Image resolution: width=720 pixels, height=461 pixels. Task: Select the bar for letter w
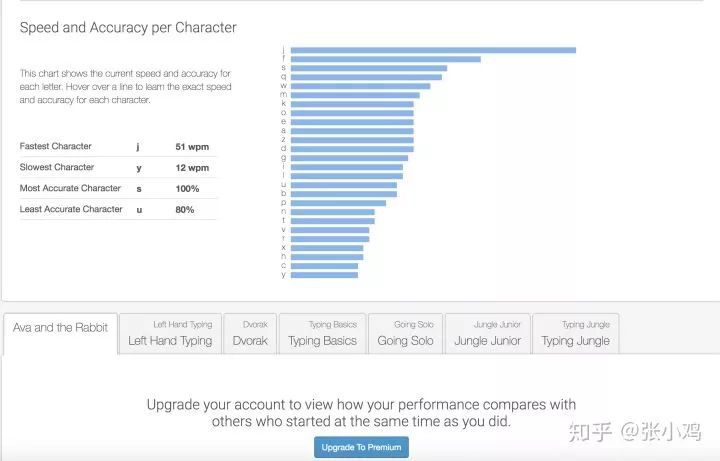pyautogui.click(x=360, y=86)
